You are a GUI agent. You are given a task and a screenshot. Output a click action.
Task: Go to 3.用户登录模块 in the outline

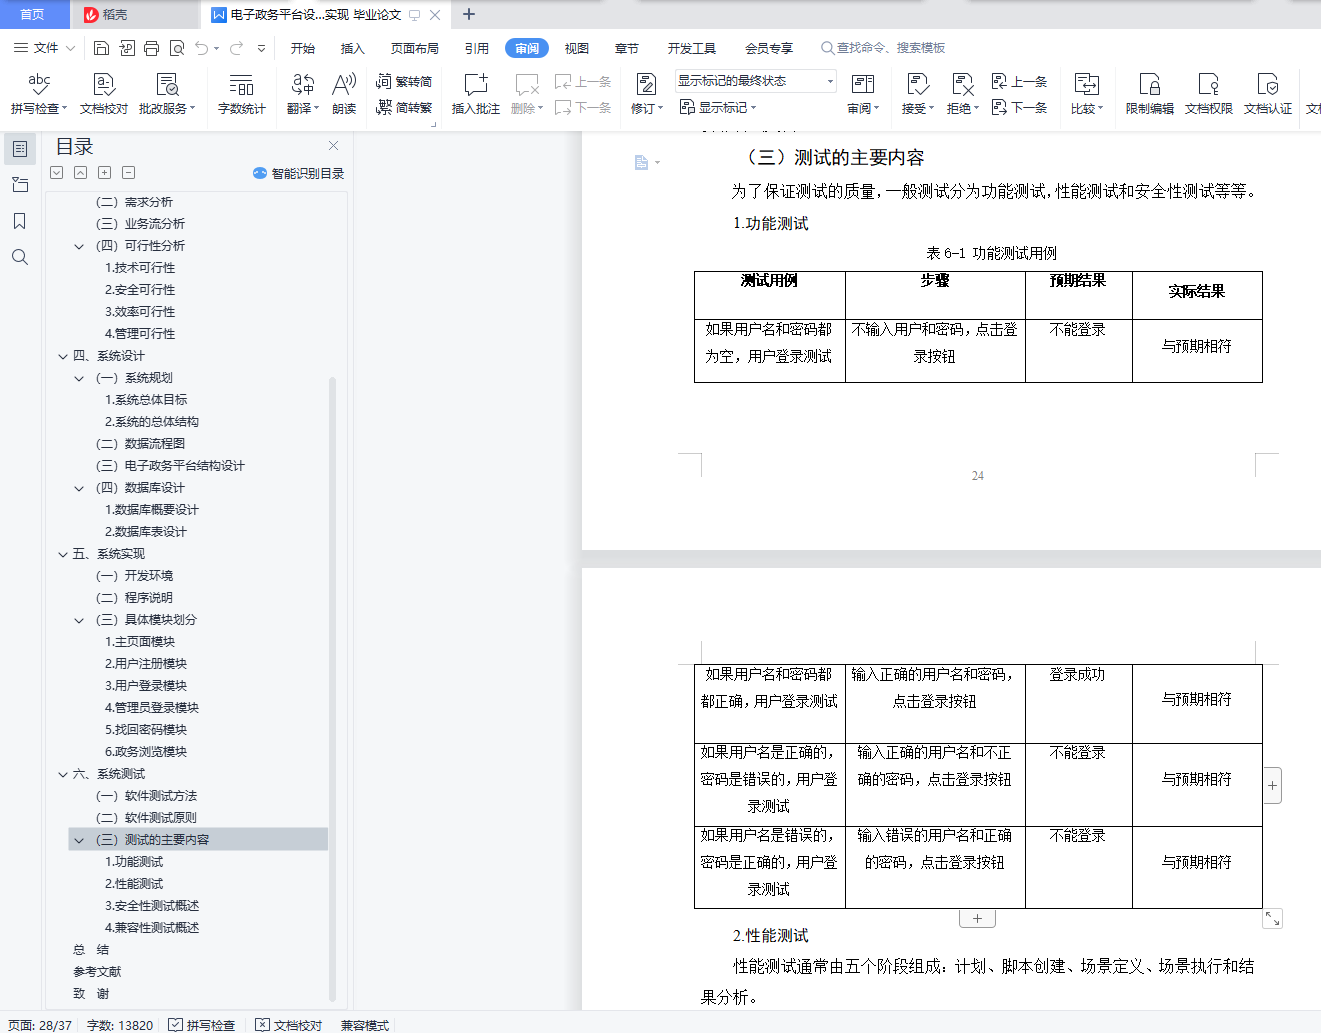pyautogui.click(x=146, y=686)
